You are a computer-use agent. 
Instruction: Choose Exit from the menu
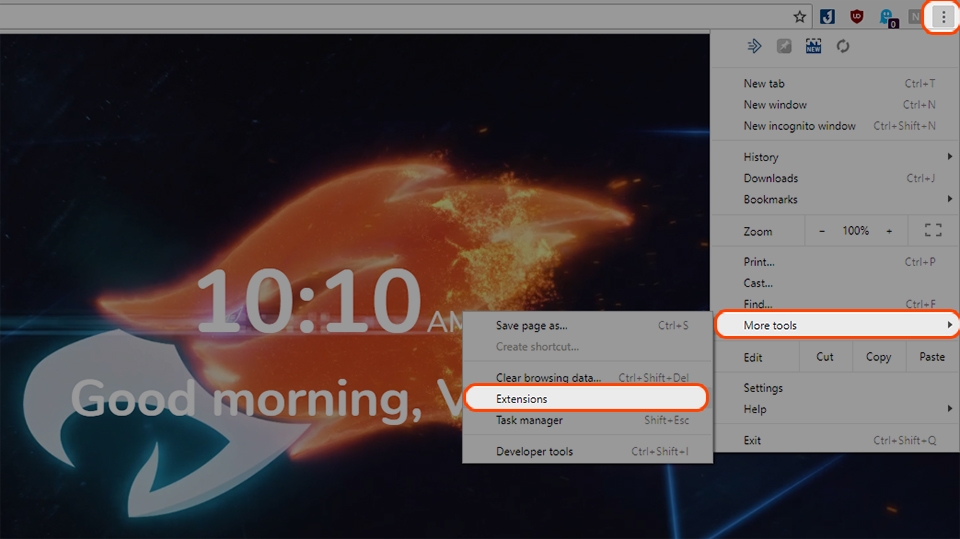835,440
